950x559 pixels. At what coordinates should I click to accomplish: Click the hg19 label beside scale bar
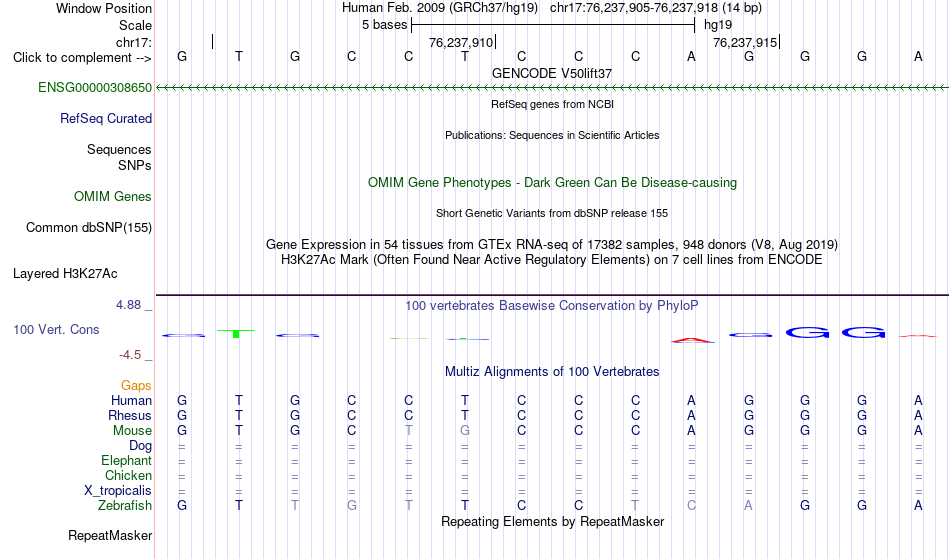click(718, 25)
